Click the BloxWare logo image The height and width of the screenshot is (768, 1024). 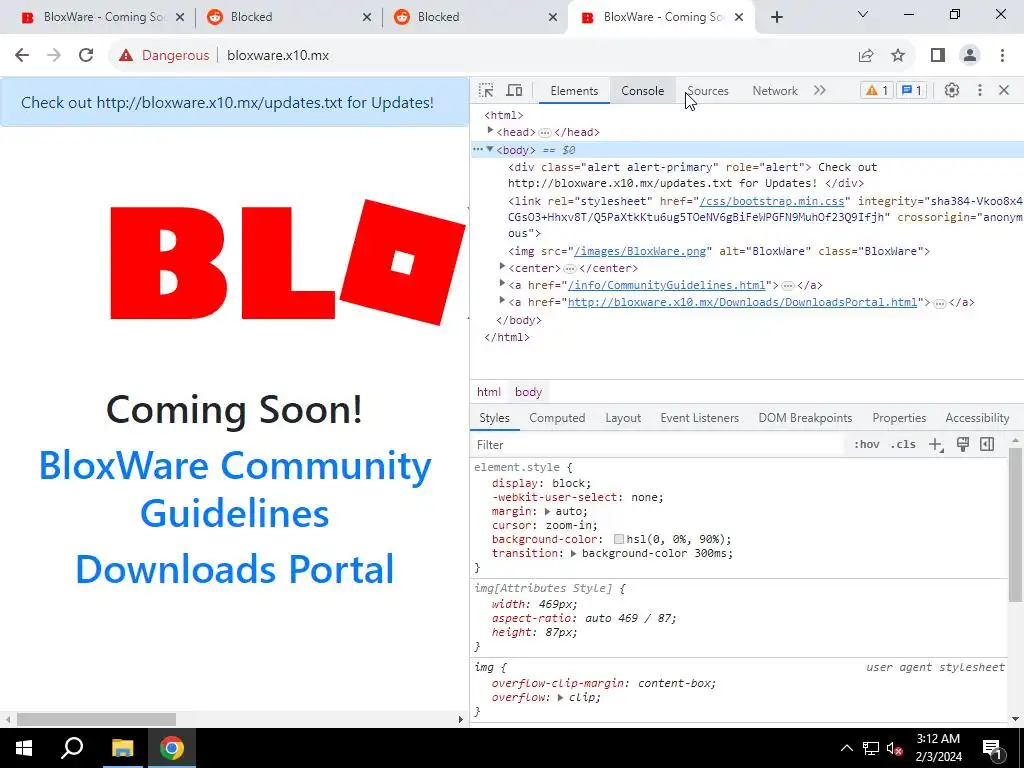[x=287, y=261]
